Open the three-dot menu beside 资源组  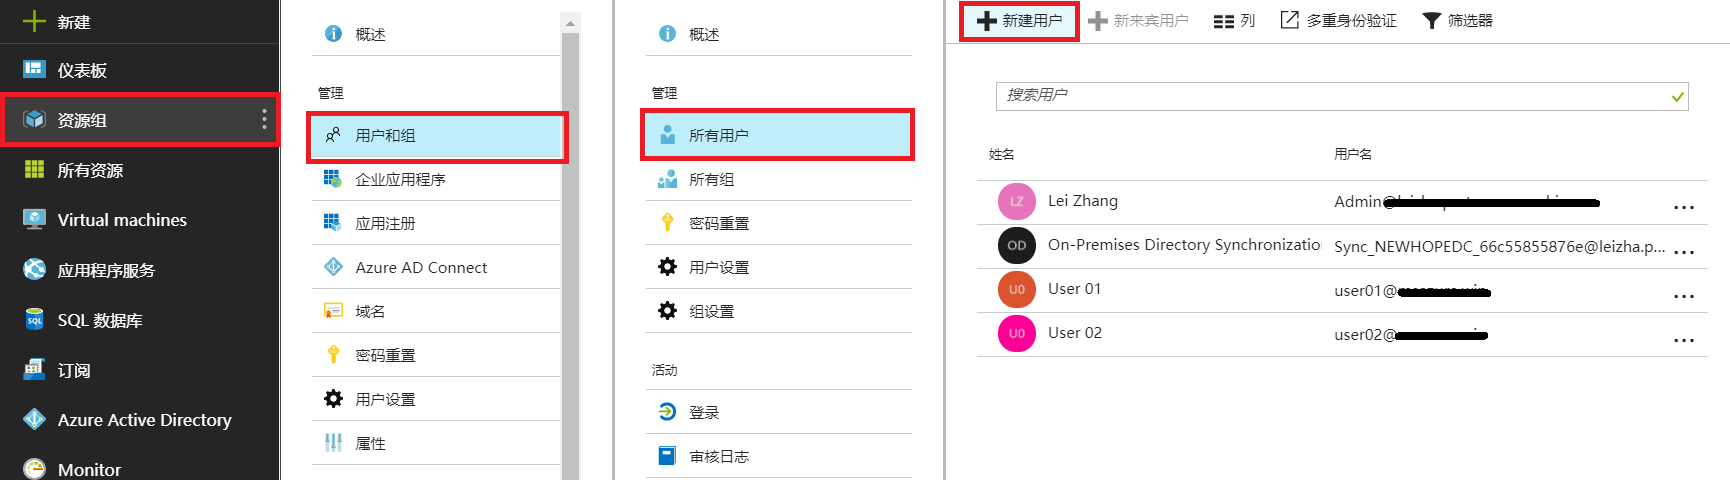coord(264,120)
